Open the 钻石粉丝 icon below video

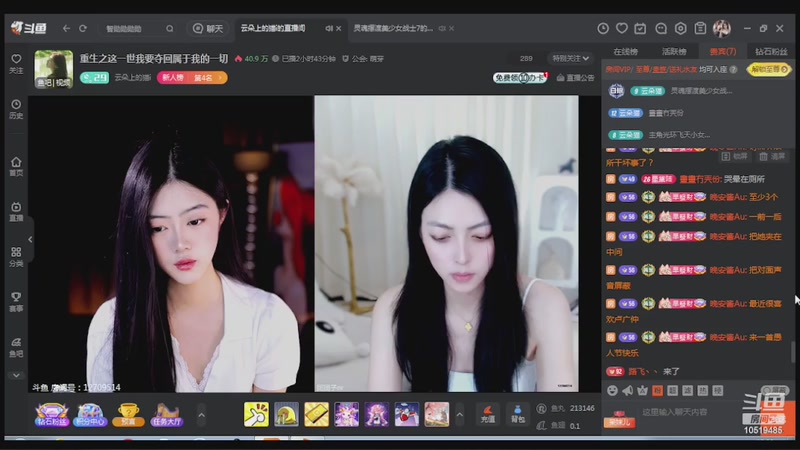(x=52, y=414)
